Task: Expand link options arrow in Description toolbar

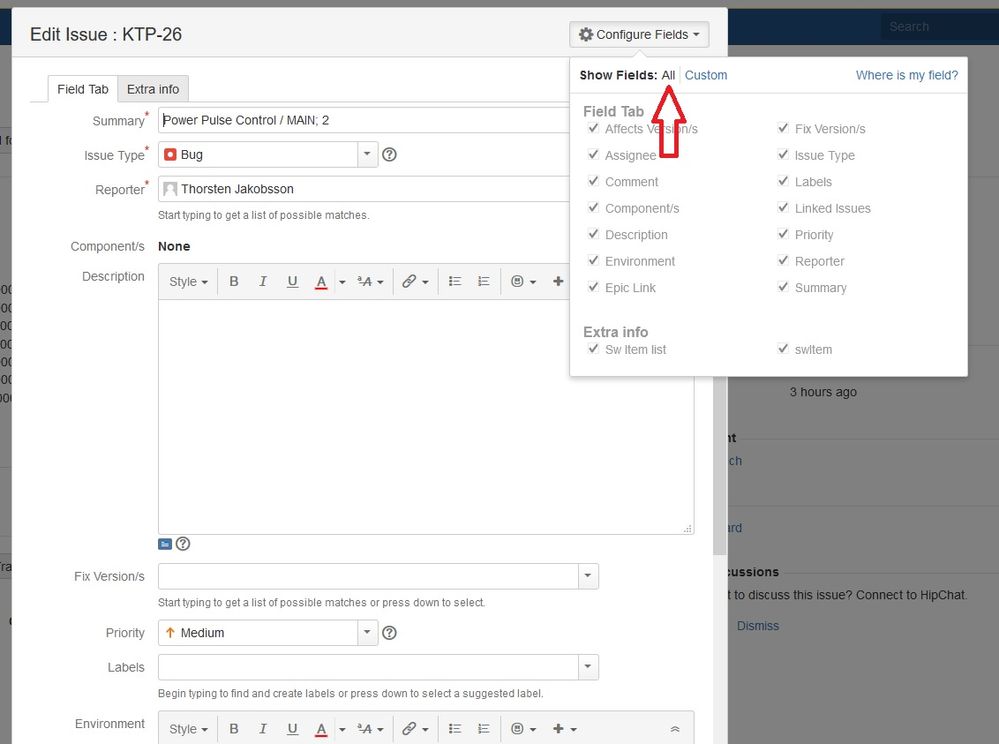Action: point(426,282)
